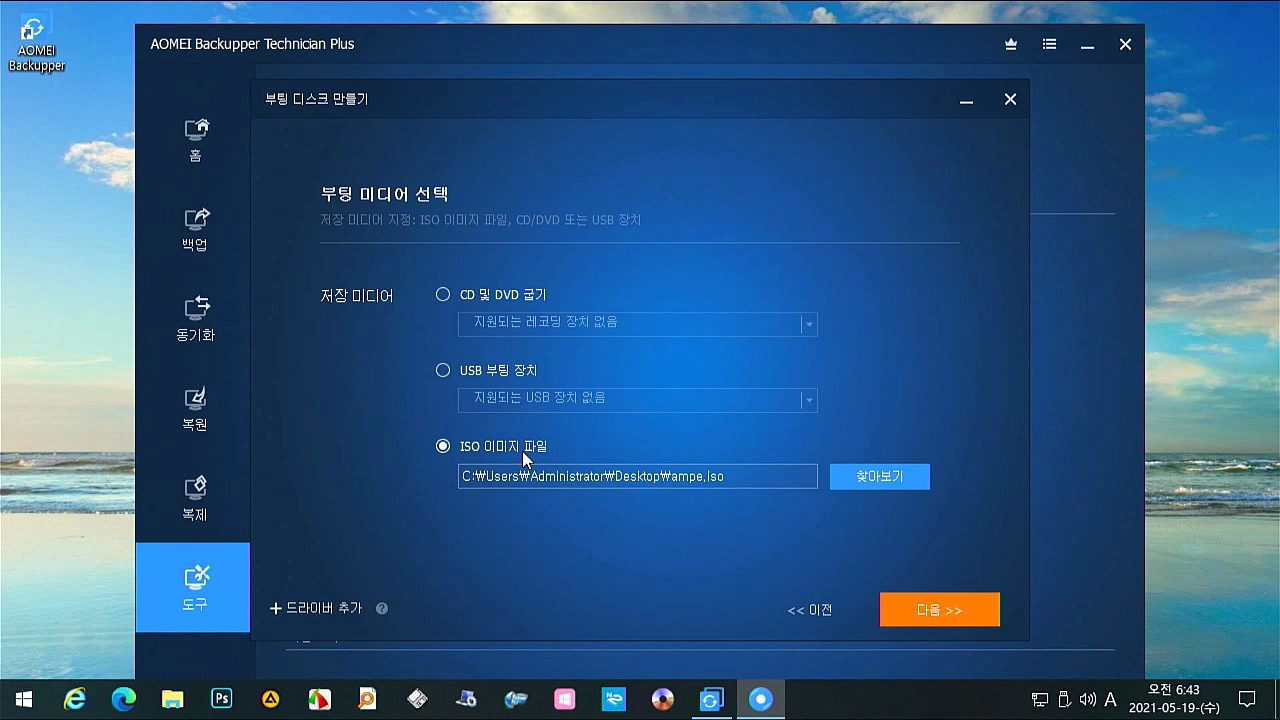Screen dimensions: 1280x720
Task: Go back with << 이전 link
Action: 810,610
